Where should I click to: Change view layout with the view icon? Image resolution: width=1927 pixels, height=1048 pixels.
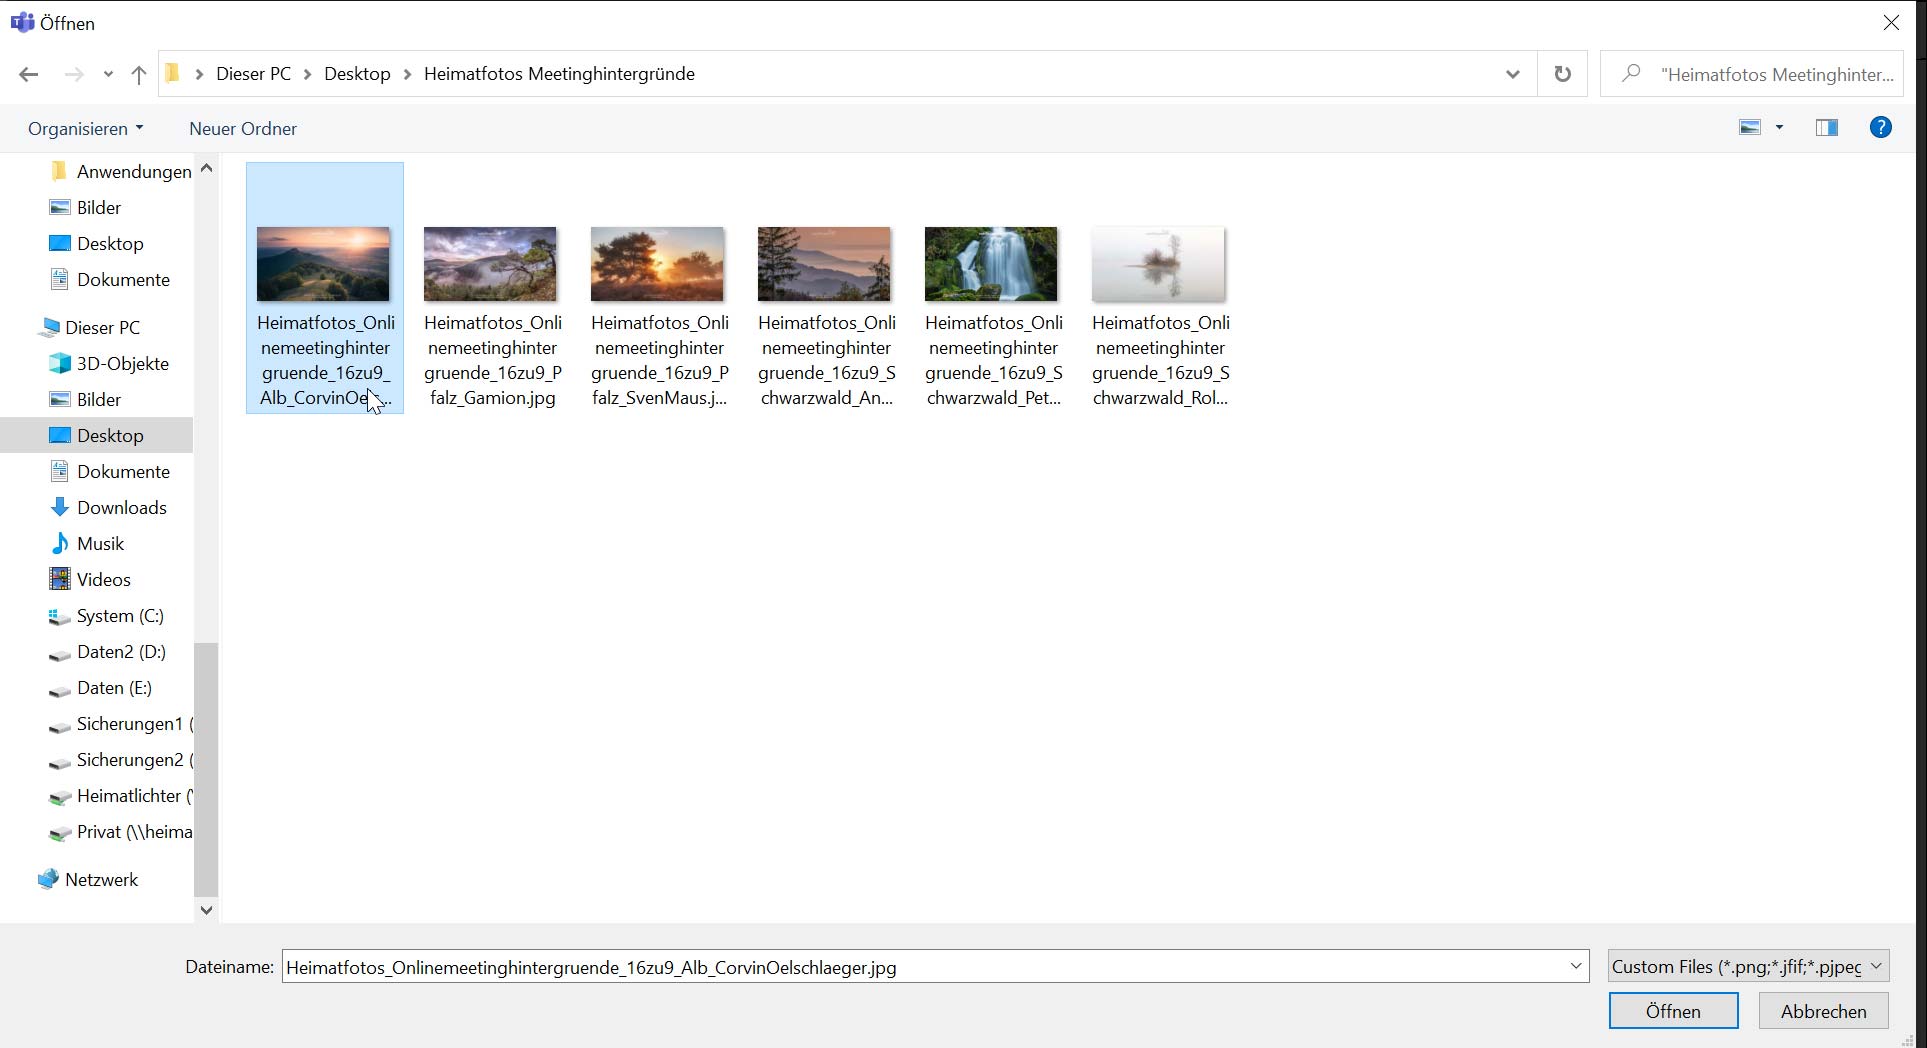[x=1750, y=128]
